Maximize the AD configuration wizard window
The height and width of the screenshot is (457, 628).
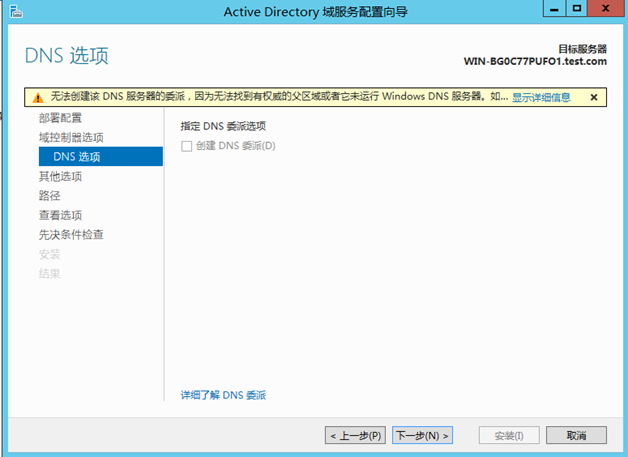point(577,8)
